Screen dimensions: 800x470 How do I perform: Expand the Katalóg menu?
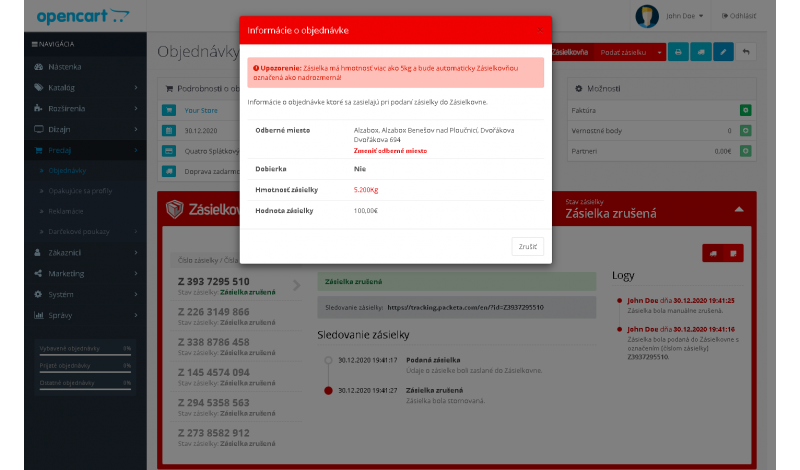coord(85,88)
